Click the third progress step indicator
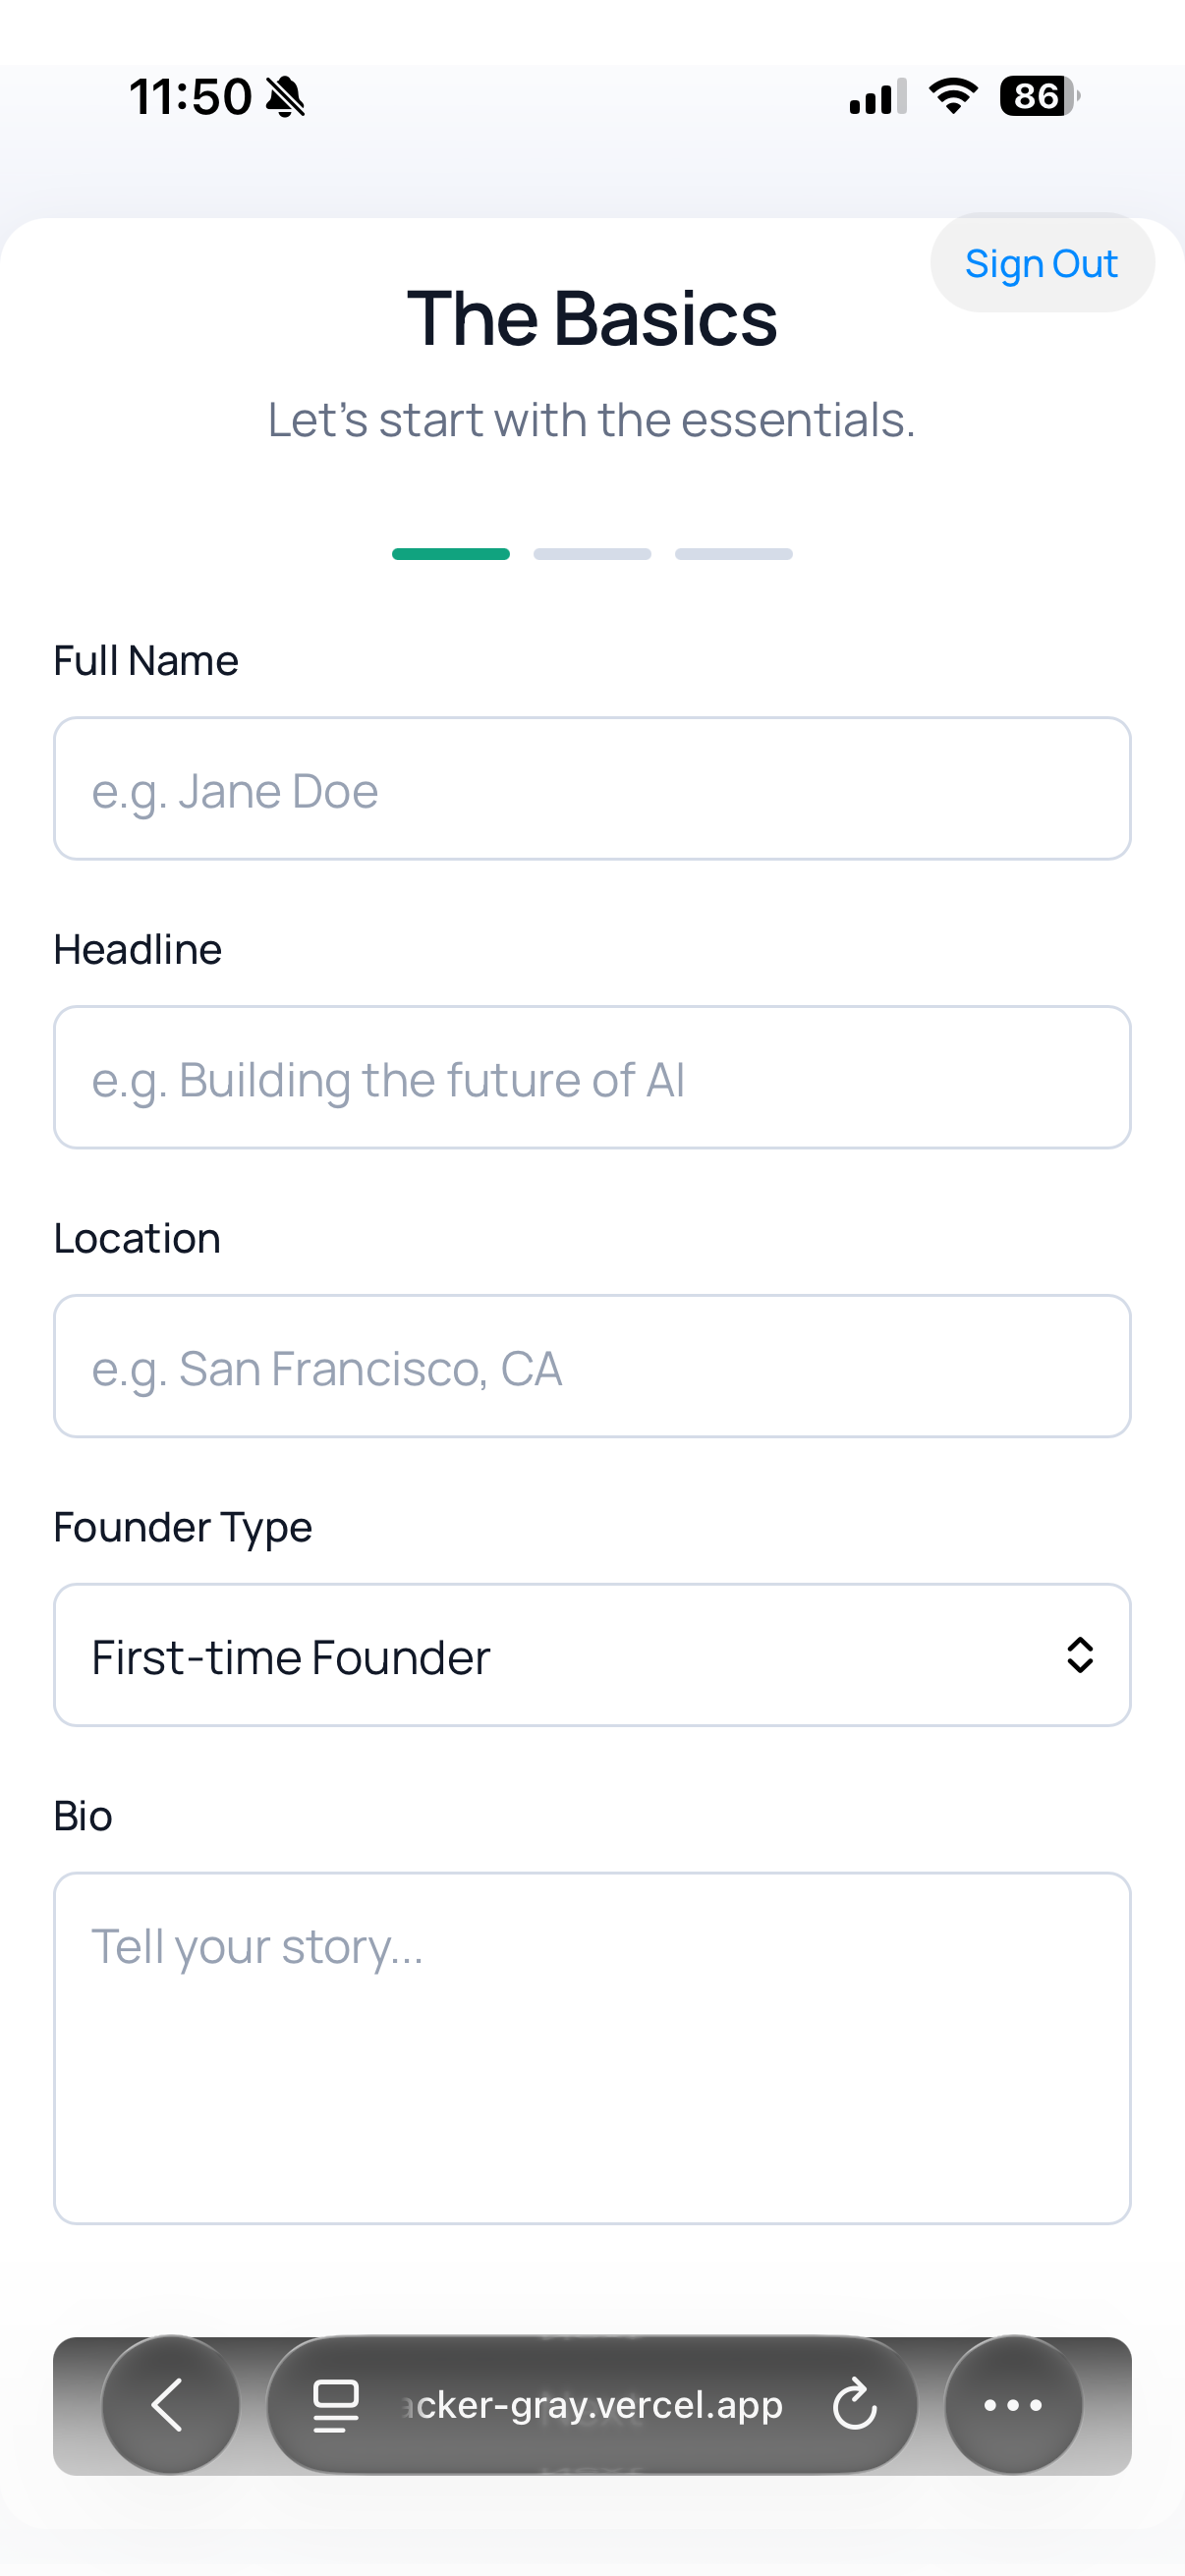 click(733, 554)
